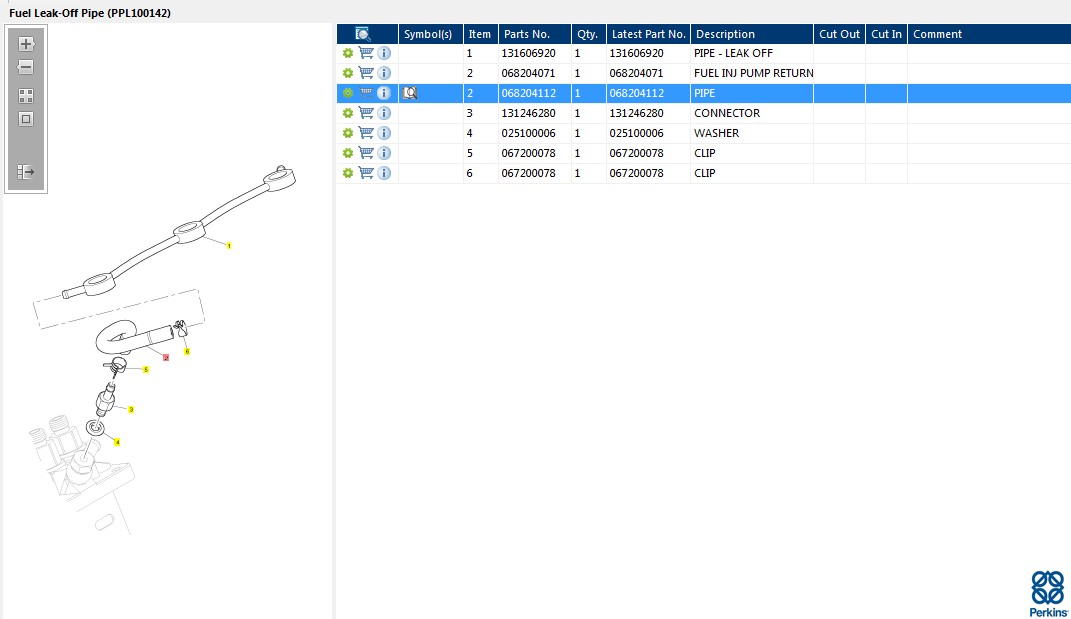Add FUEL INJ PUMP RETURN to cart
The width and height of the screenshot is (1071, 619).
(x=366, y=72)
